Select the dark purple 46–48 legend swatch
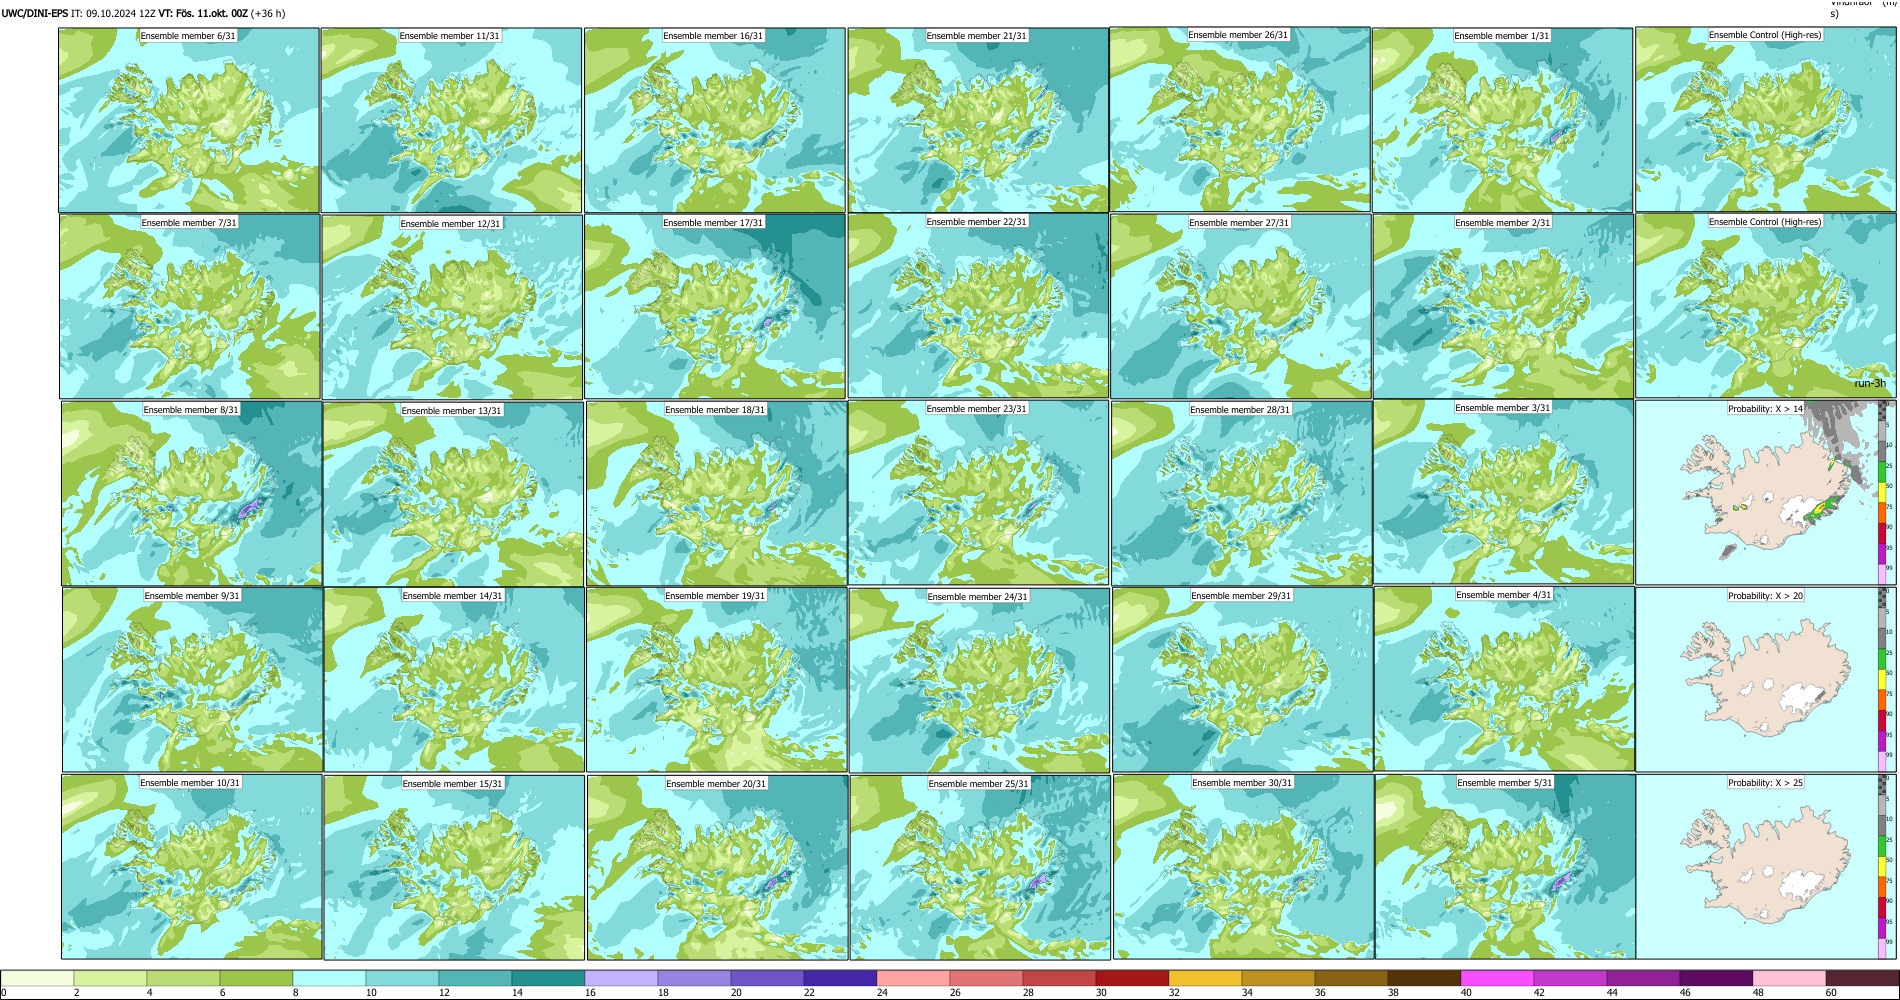 point(1716,978)
